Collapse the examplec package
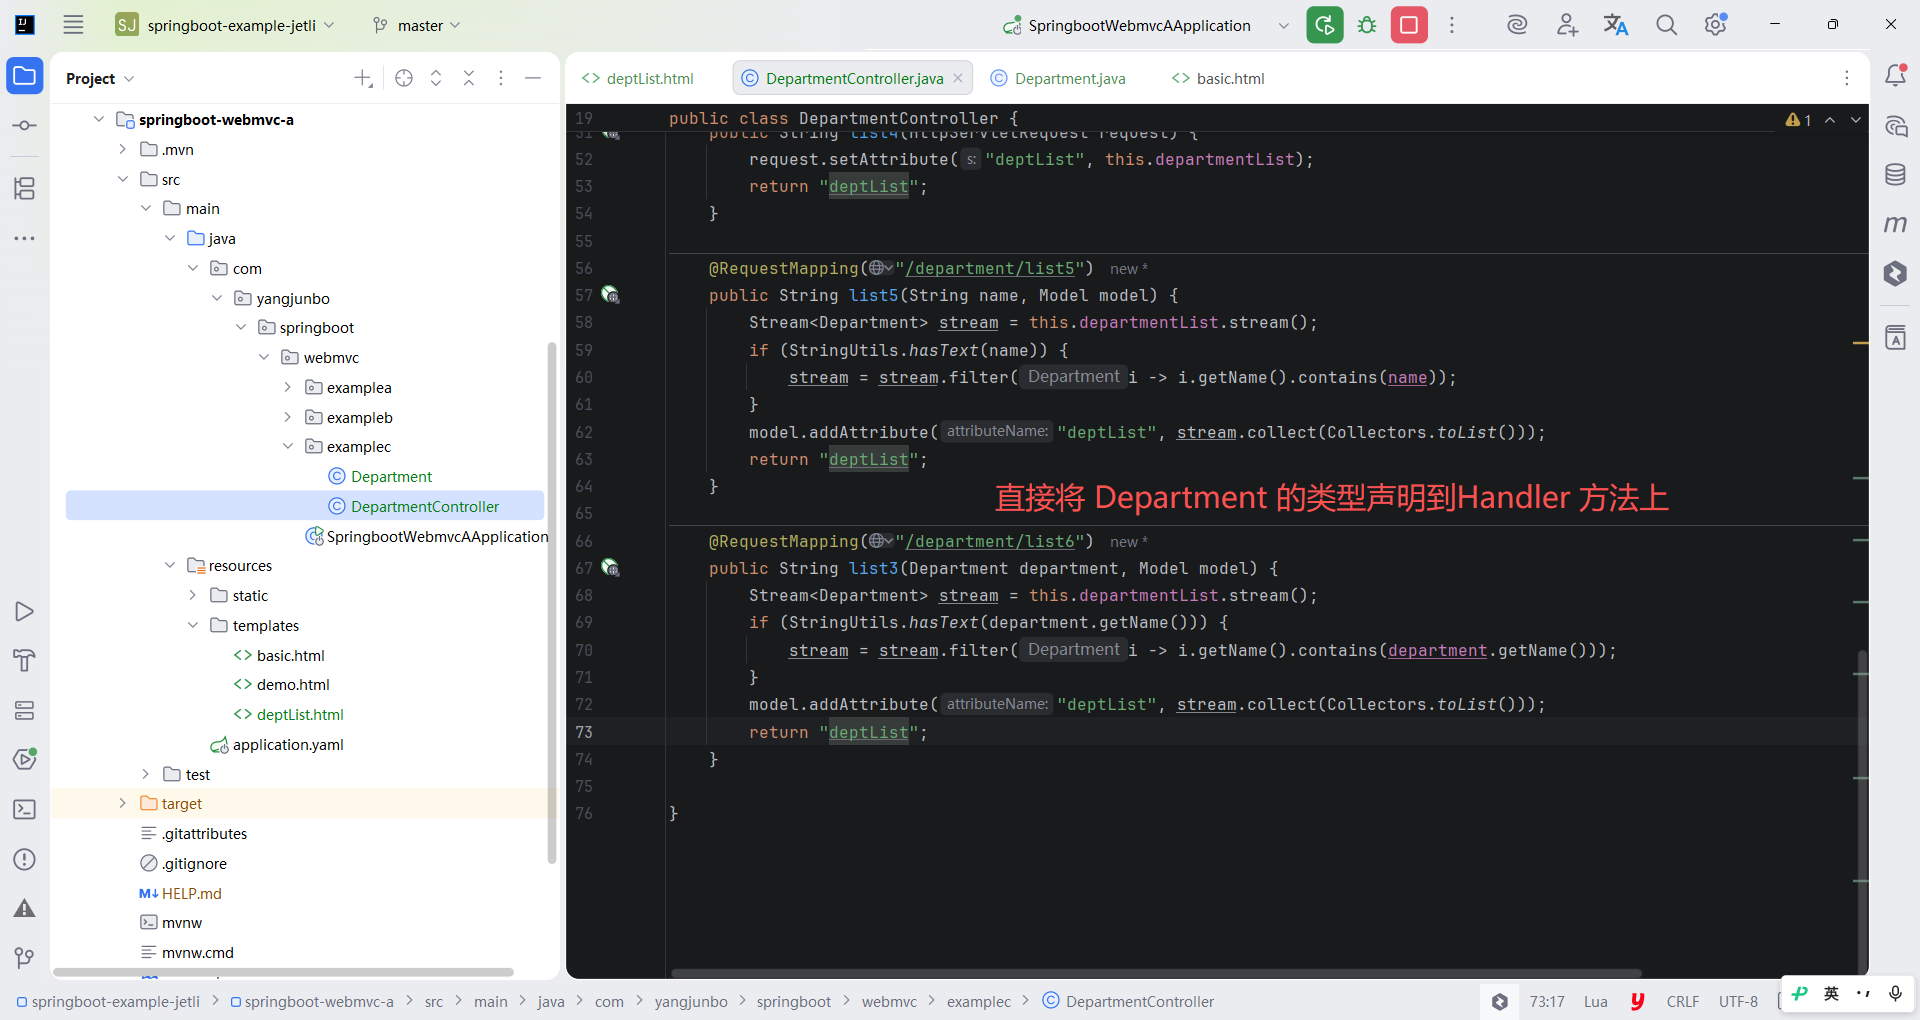 (288, 446)
